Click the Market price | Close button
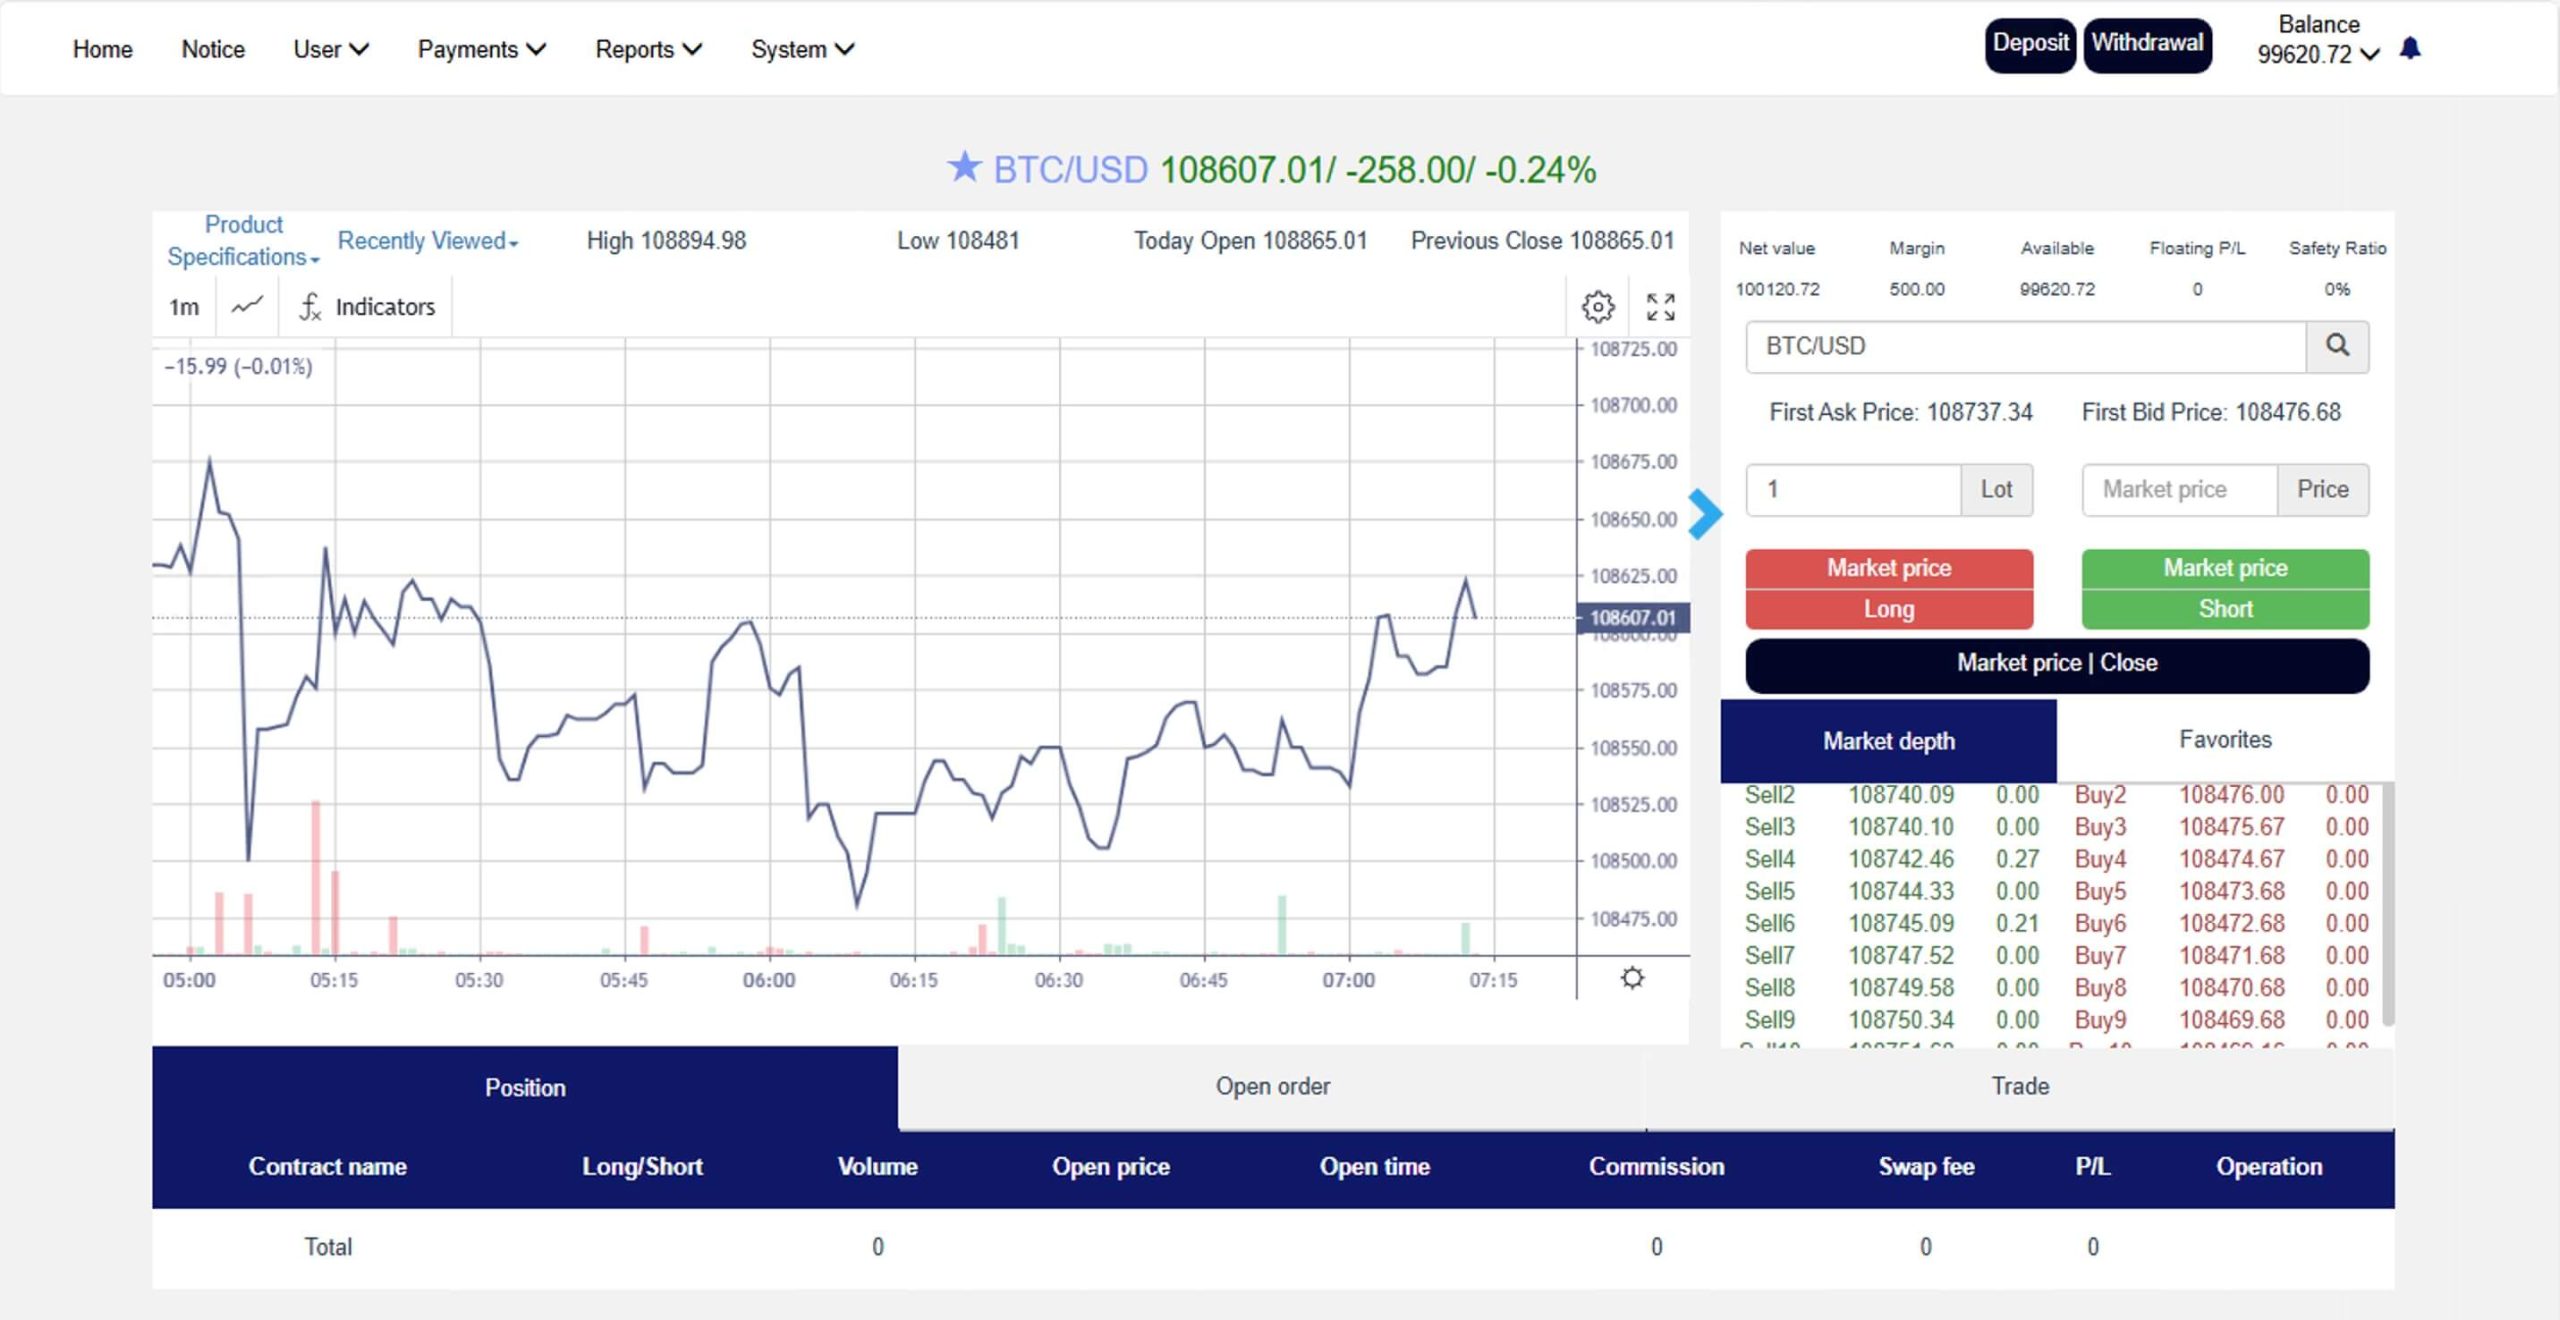Viewport: 2560px width, 1320px height. pyautogui.click(x=2056, y=664)
